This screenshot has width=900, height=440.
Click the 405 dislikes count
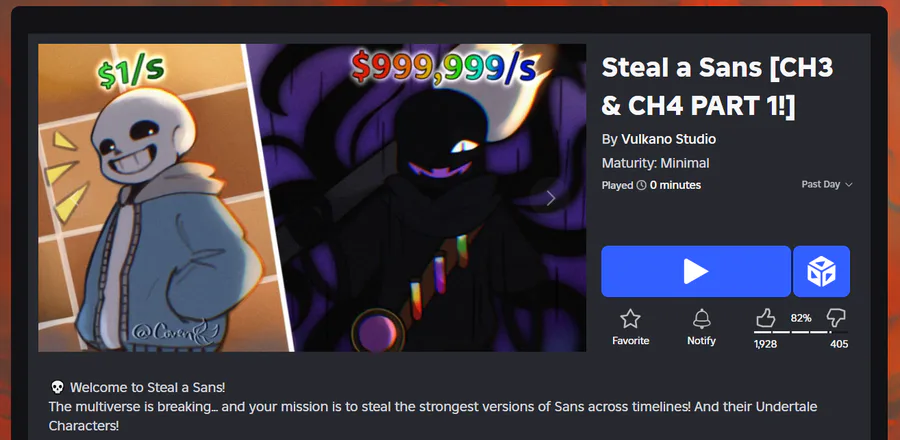coord(839,344)
